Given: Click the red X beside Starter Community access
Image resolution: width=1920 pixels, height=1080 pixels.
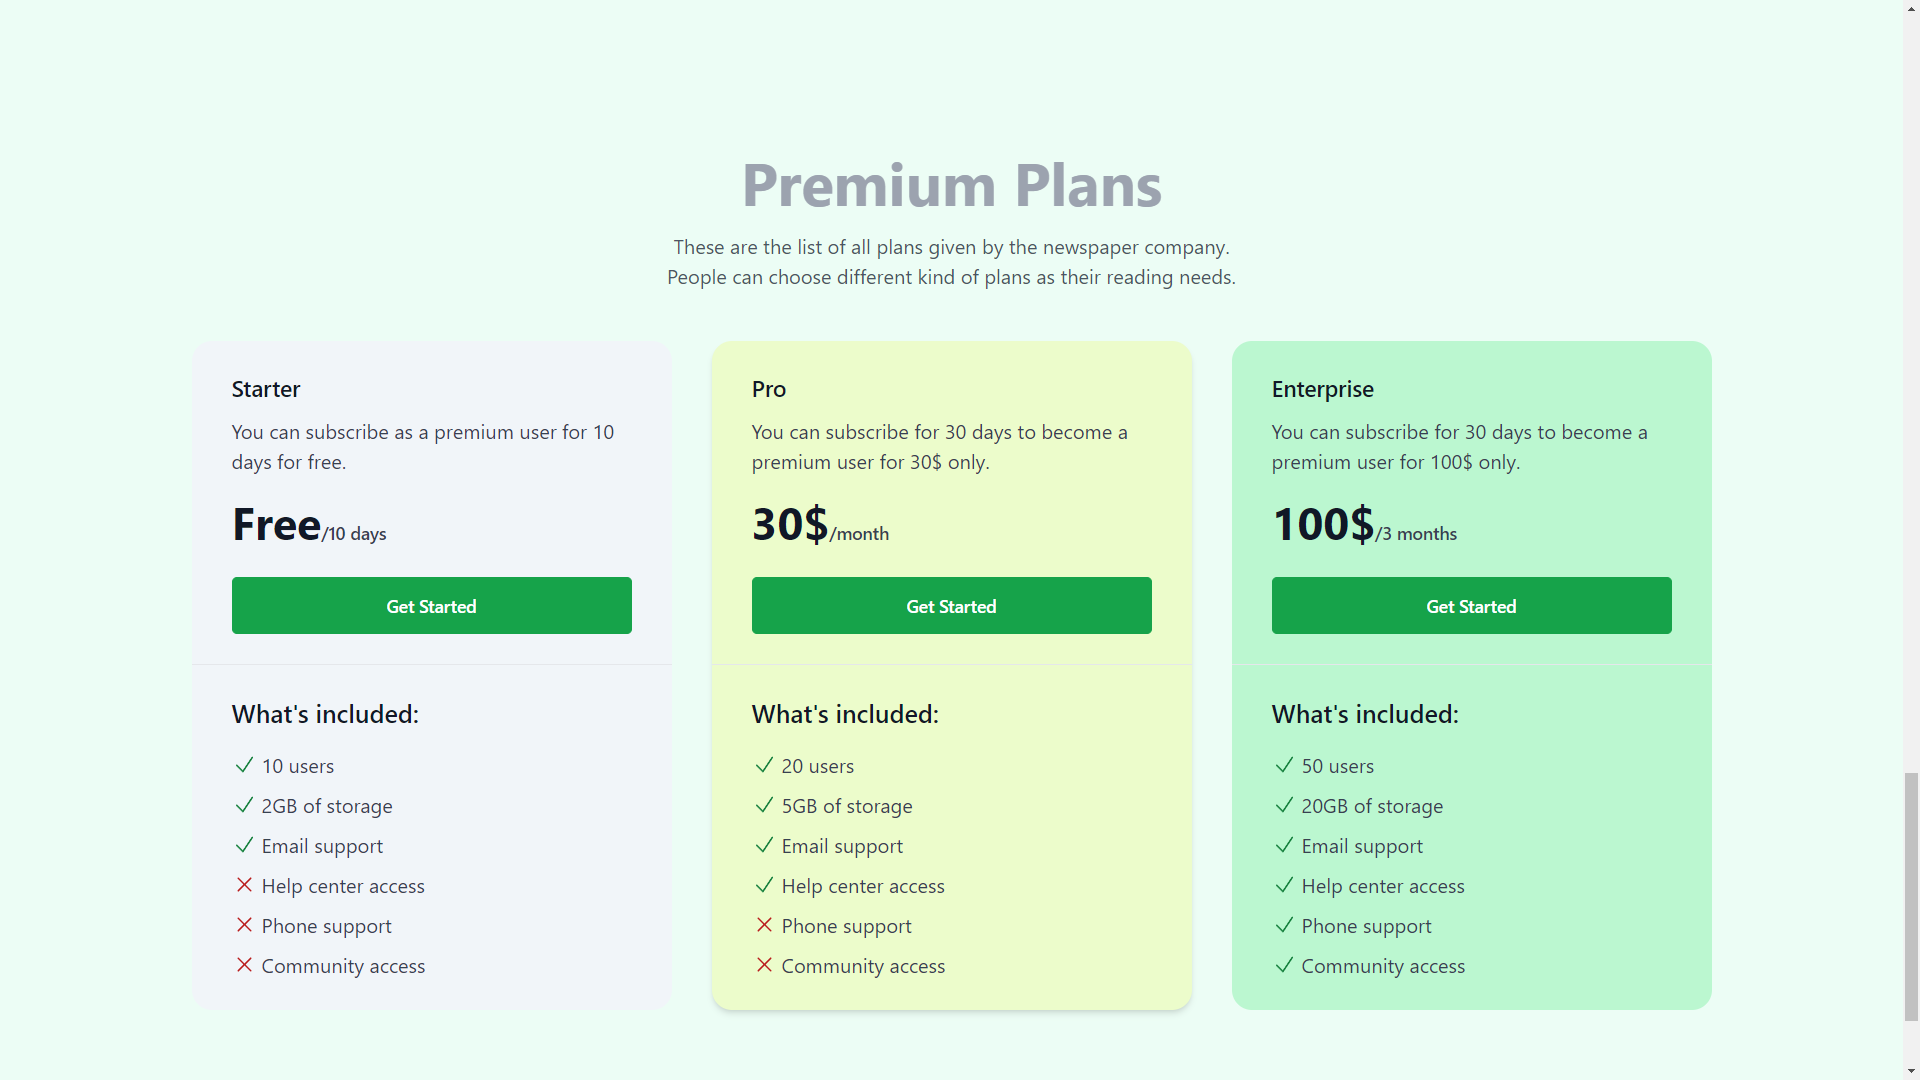Looking at the screenshot, I should [244, 965].
